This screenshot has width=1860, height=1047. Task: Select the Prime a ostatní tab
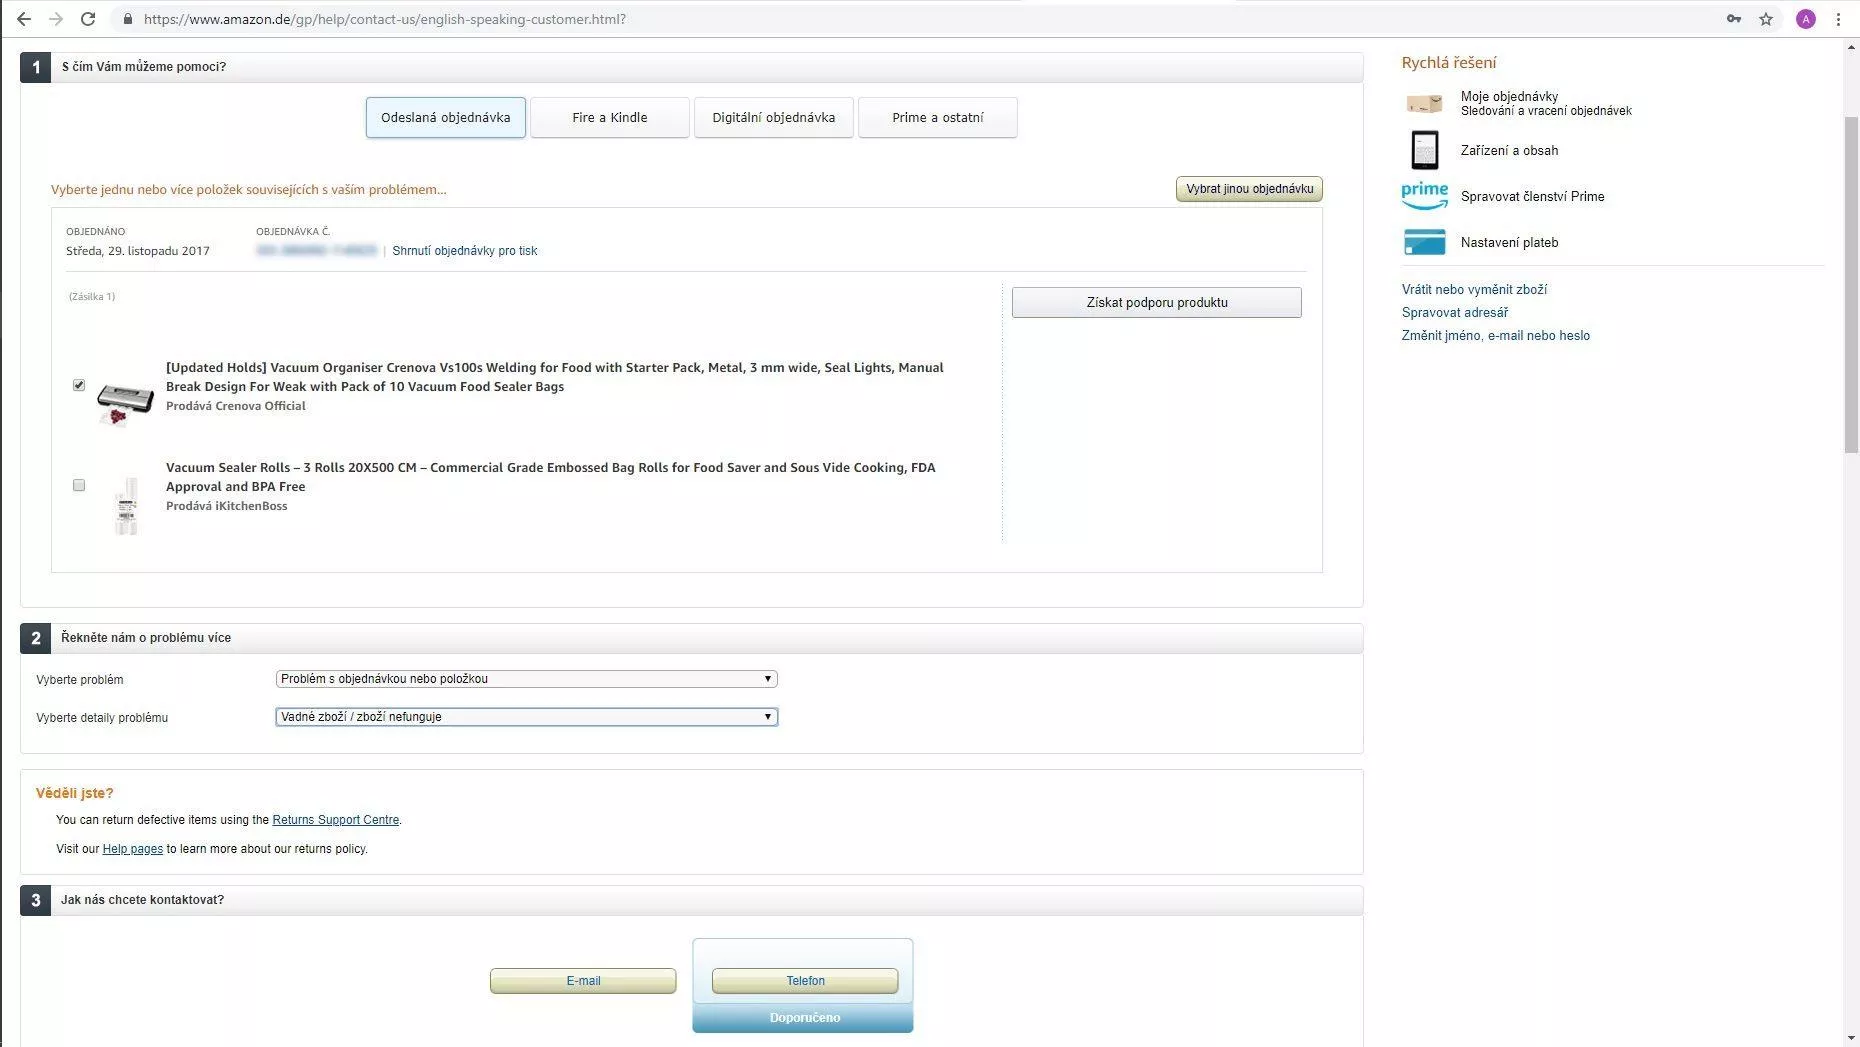[x=937, y=117]
